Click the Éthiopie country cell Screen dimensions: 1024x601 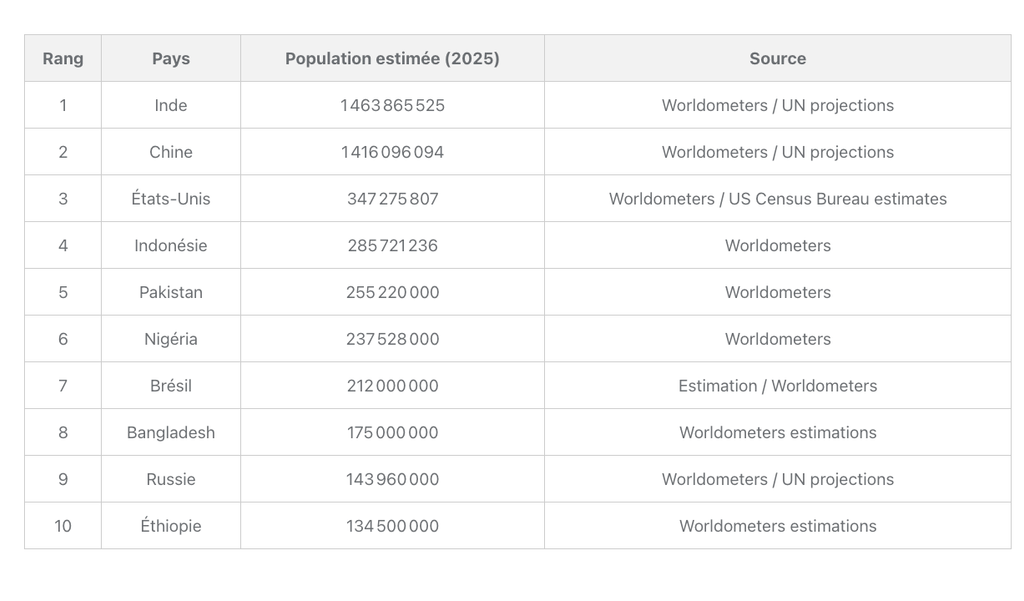pos(170,526)
